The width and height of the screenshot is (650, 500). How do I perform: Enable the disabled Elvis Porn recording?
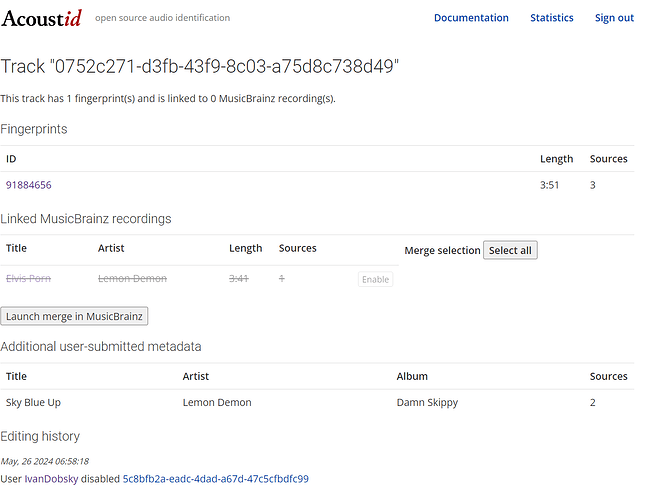[x=375, y=279]
